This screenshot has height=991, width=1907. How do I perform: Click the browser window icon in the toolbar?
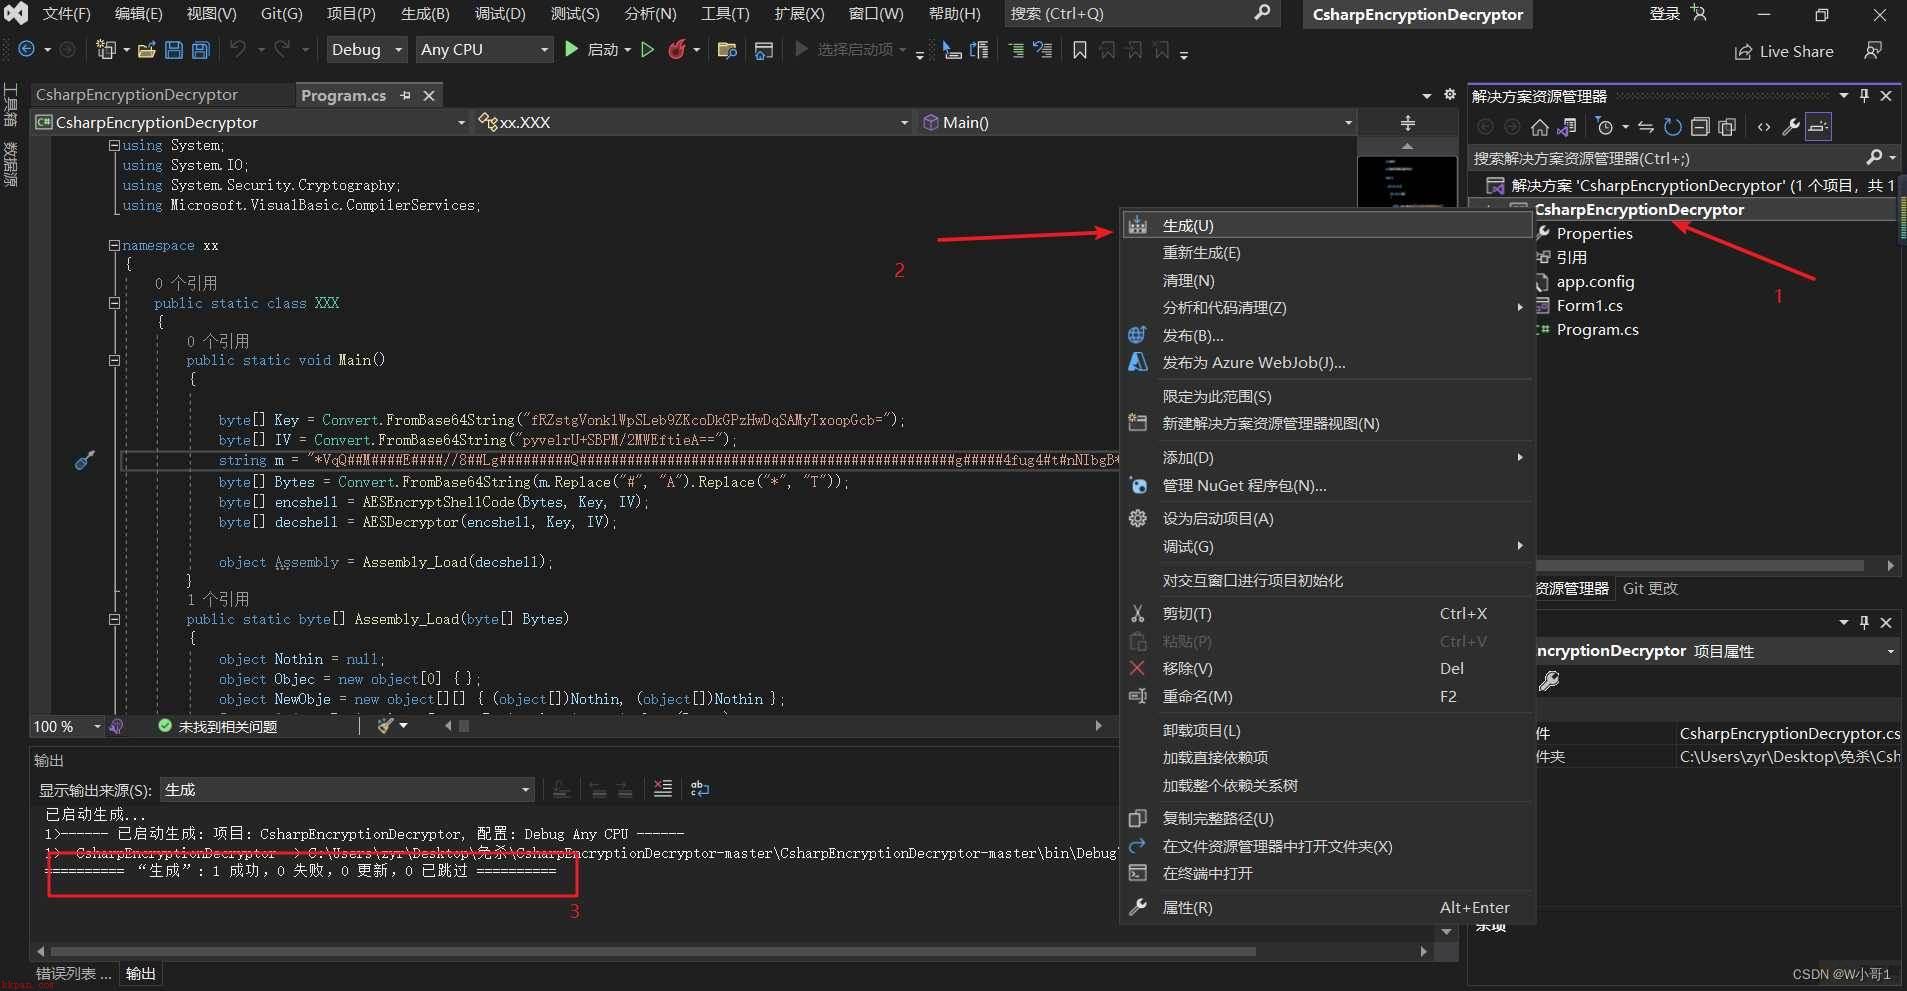pyautogui.click(x=764, y=50)
